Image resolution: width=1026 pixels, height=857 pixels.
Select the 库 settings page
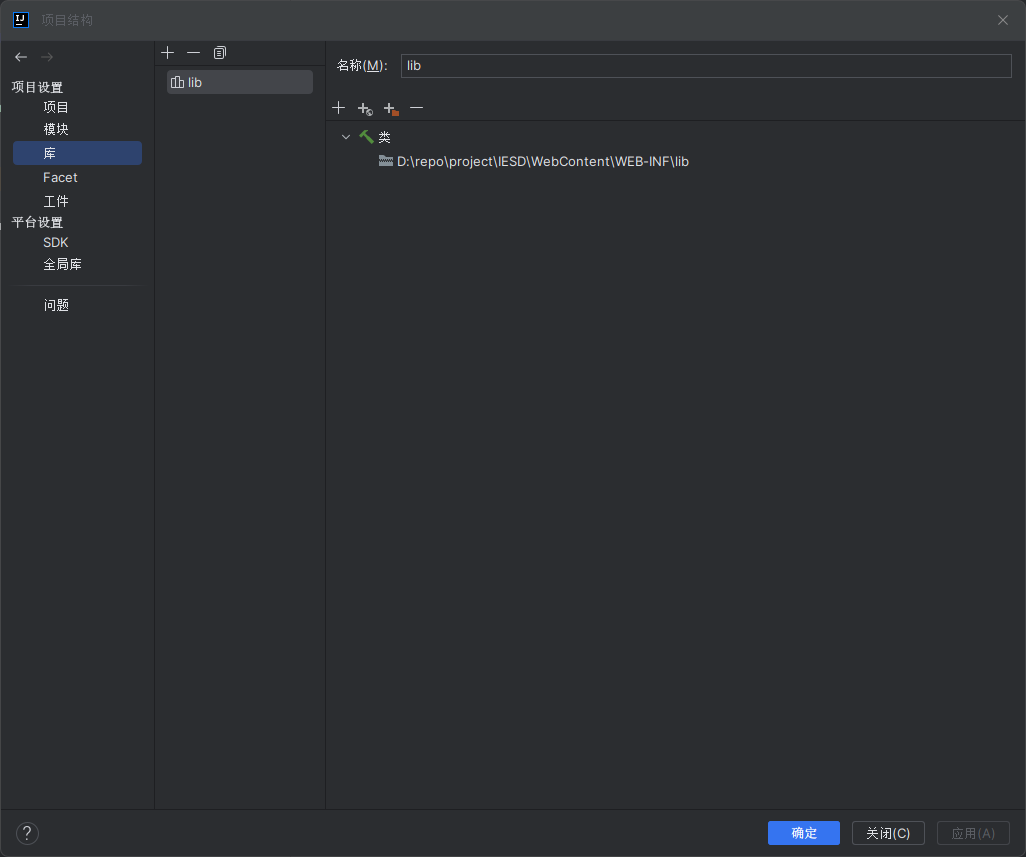pyautogui.click(x=77, y=153)
